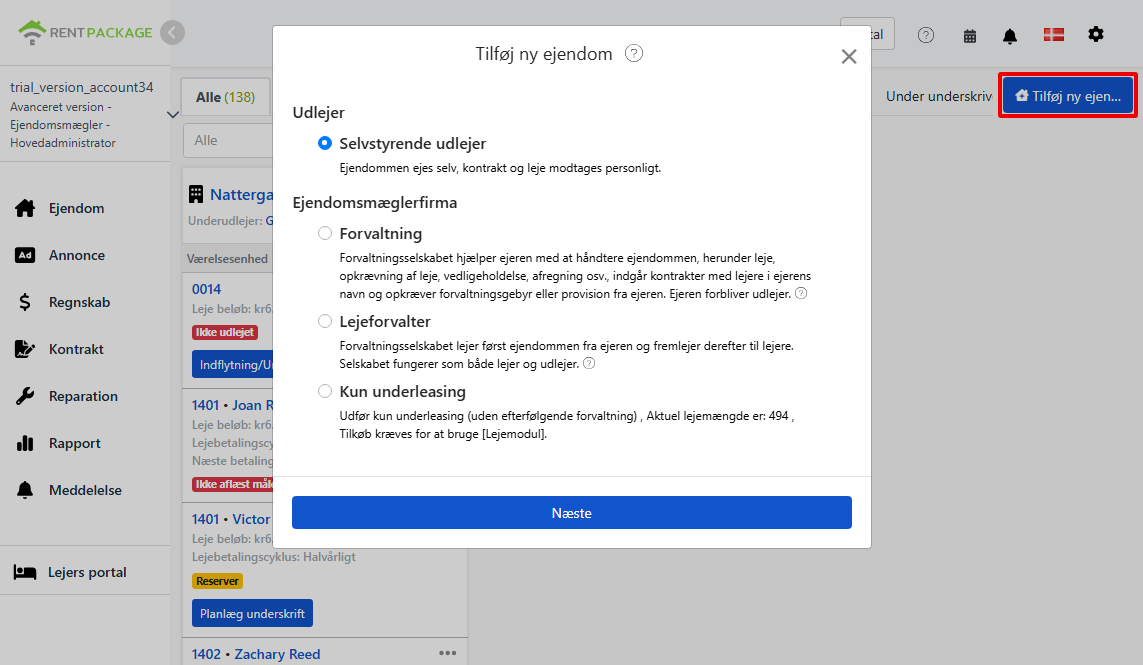Select Kun underleasing radio option

click(325, 391)
